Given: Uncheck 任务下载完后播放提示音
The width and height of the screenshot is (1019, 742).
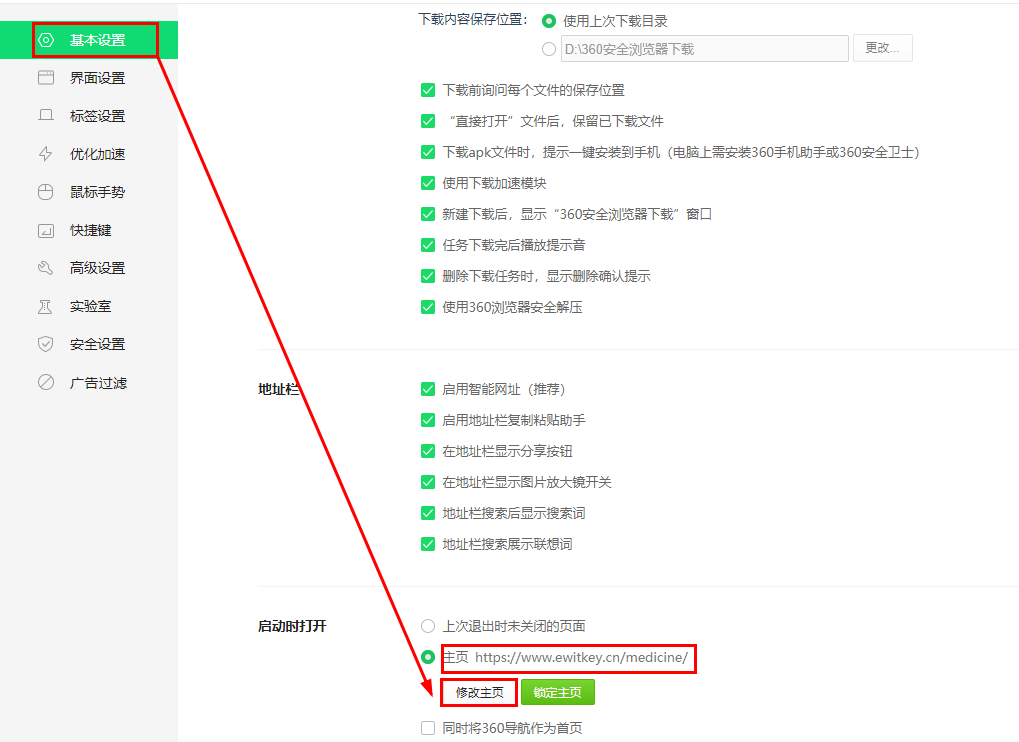Looking at the screenshot, I should click(428, 245).
